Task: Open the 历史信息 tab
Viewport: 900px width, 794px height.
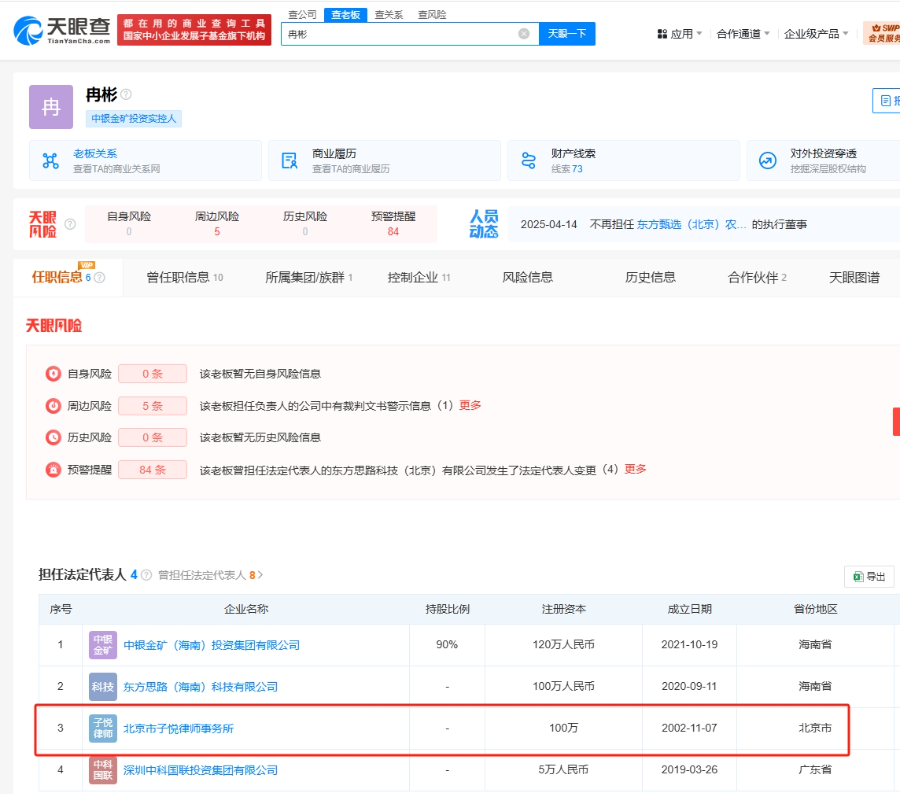Action: tap(650, 278)
